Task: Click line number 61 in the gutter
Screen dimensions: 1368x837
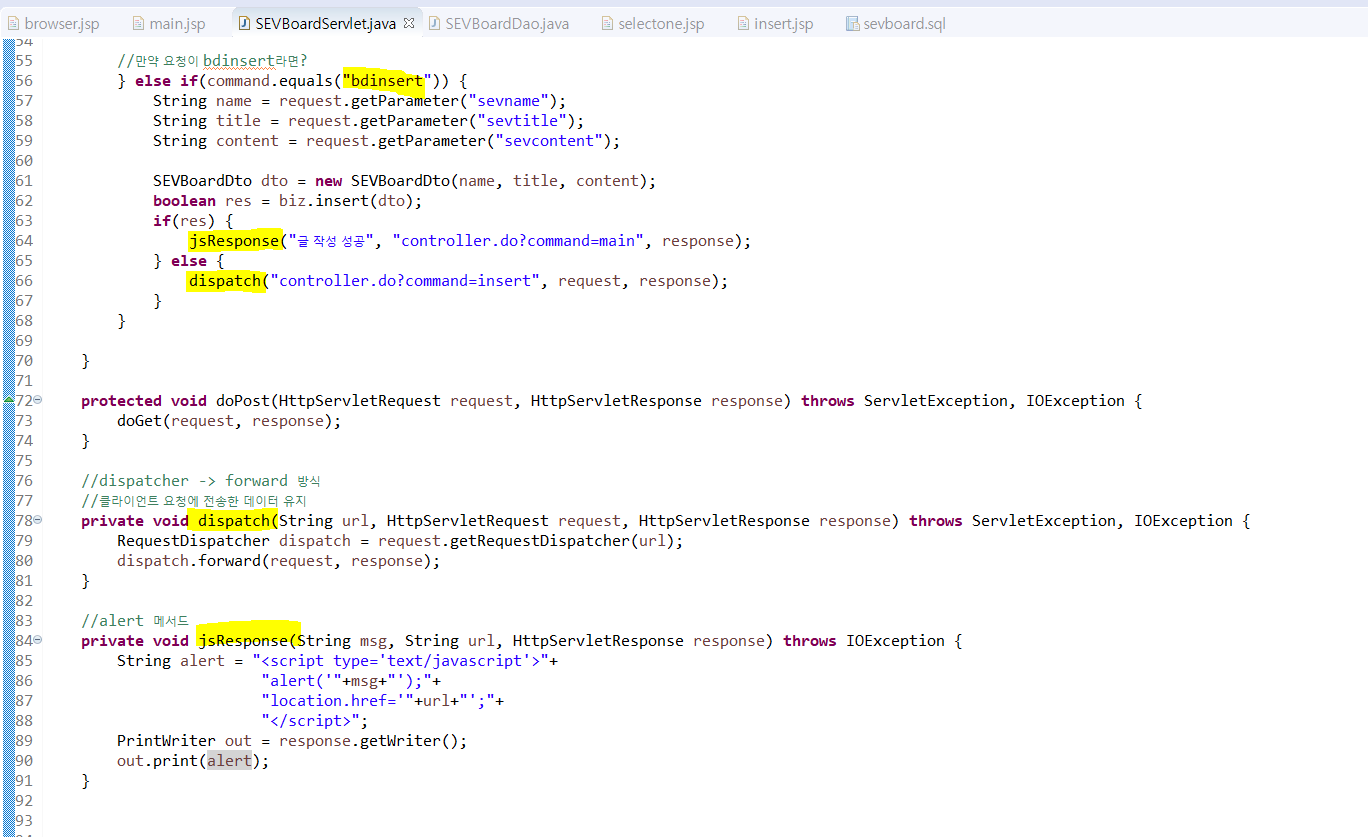Action: (x=24, y=180)
